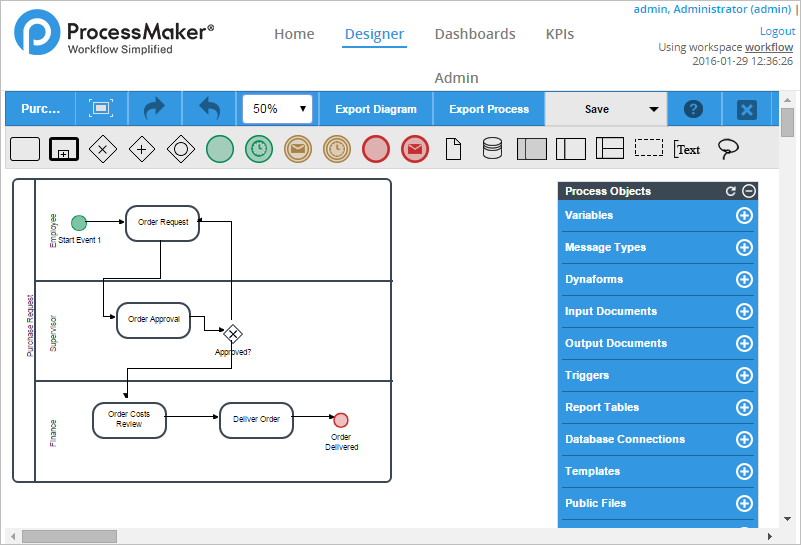This screenshot has height=545, width=801.
Task: Click the redo arrow icon in toolbar
Action: (x=153, y=109)
